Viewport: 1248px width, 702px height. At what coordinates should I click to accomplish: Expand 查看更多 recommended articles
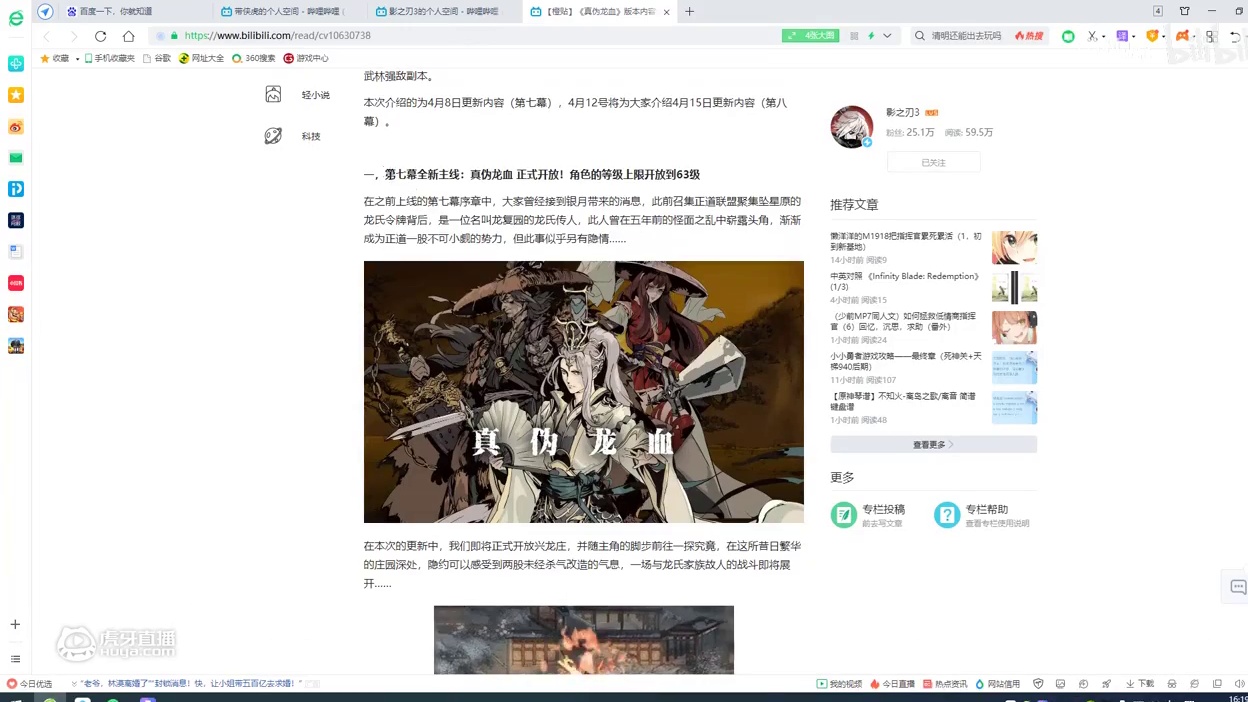pos(933,445)
